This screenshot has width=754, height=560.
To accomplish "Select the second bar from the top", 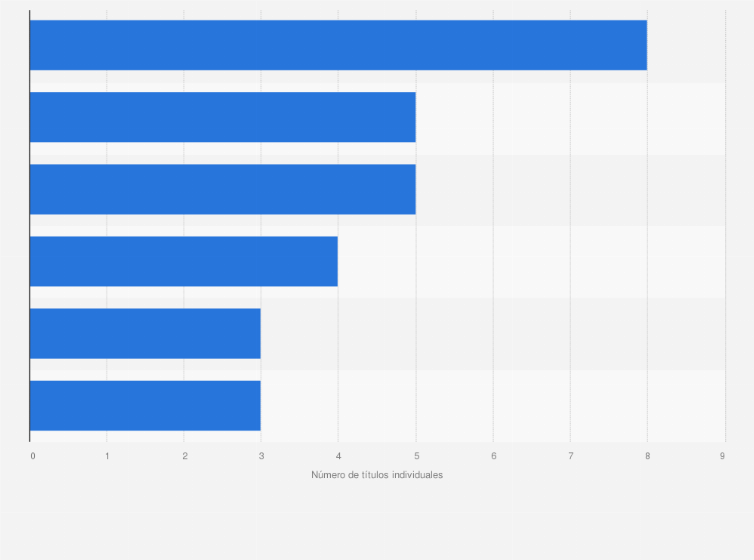I will (x=222, y=117).
